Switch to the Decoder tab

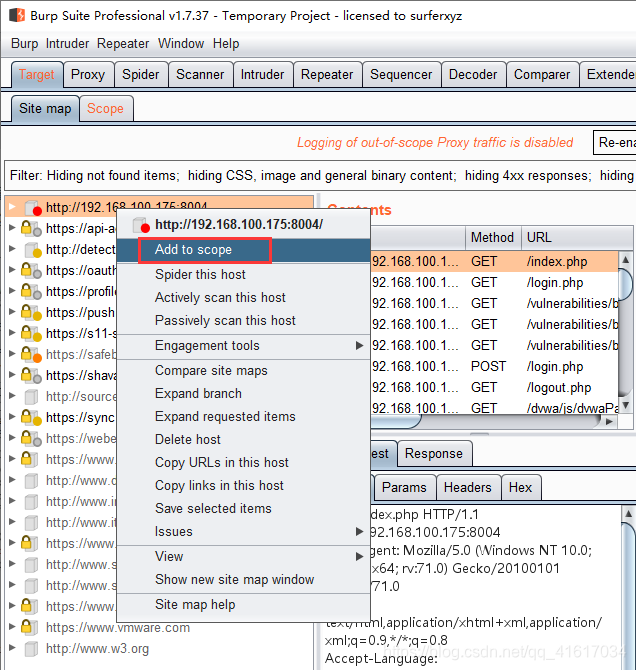pos(473,75)
